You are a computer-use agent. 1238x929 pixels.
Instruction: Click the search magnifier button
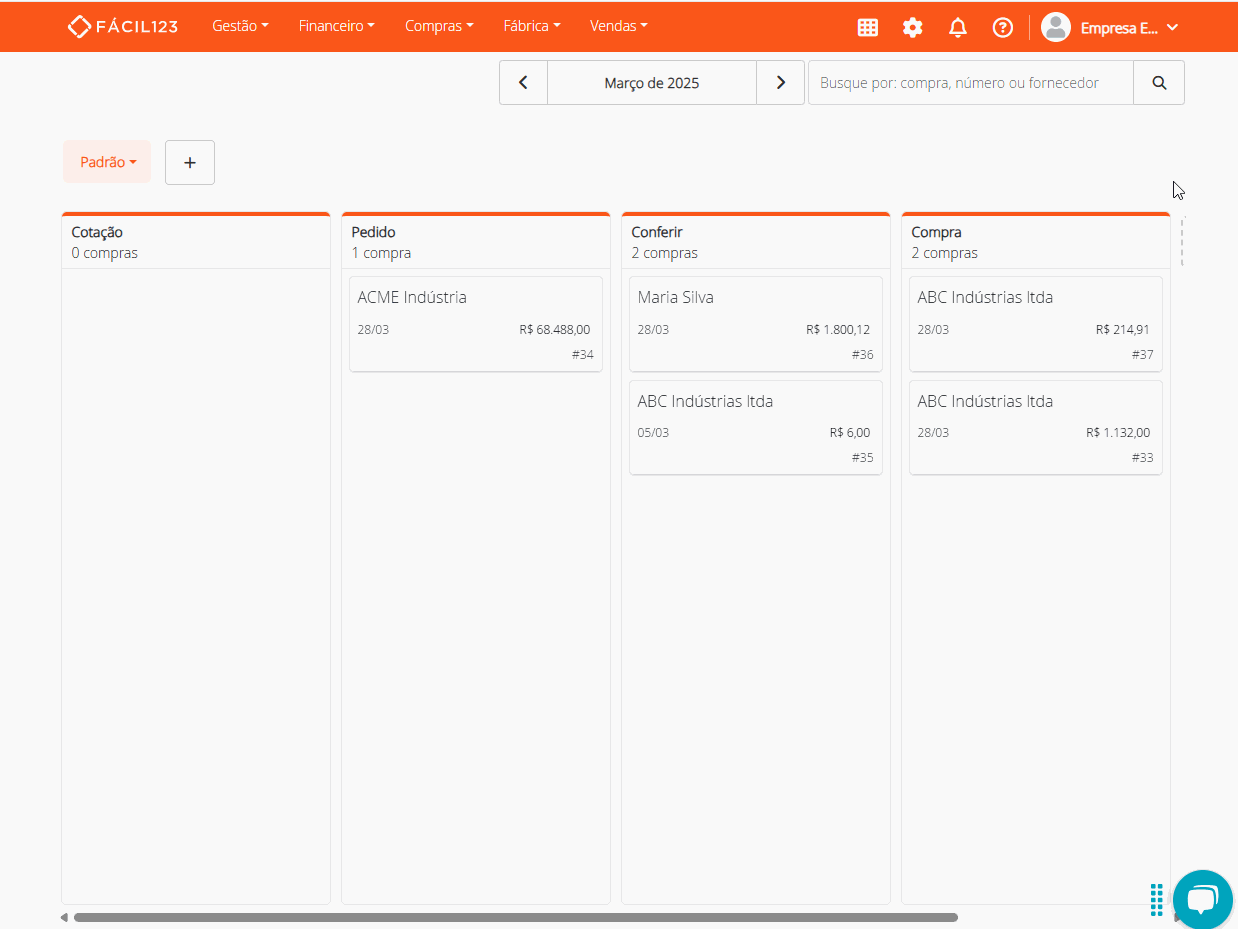coord(1159,83)
